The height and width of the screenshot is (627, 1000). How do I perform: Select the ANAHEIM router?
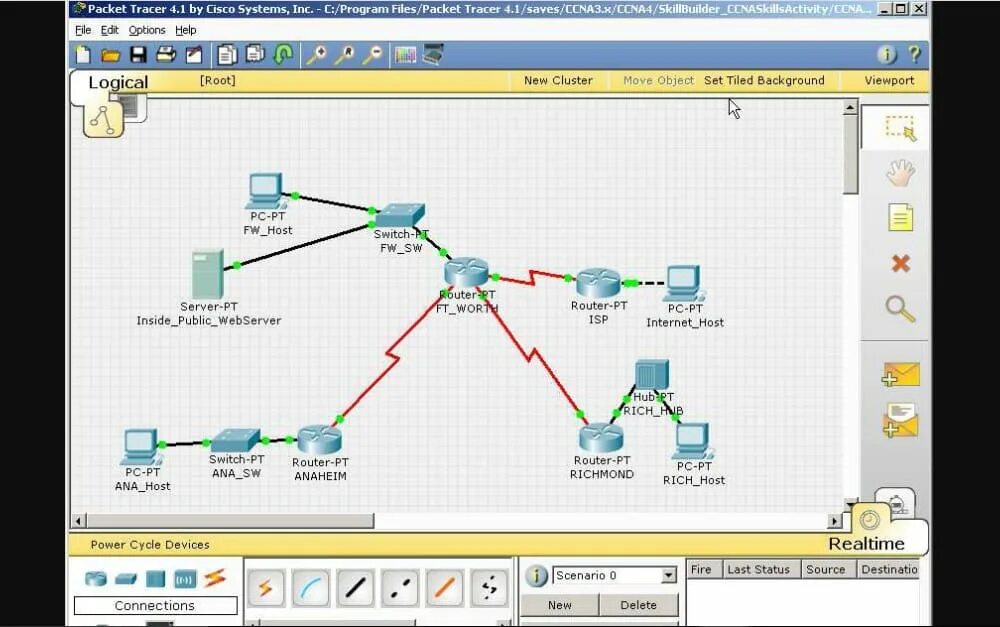(x=320, y=439)
